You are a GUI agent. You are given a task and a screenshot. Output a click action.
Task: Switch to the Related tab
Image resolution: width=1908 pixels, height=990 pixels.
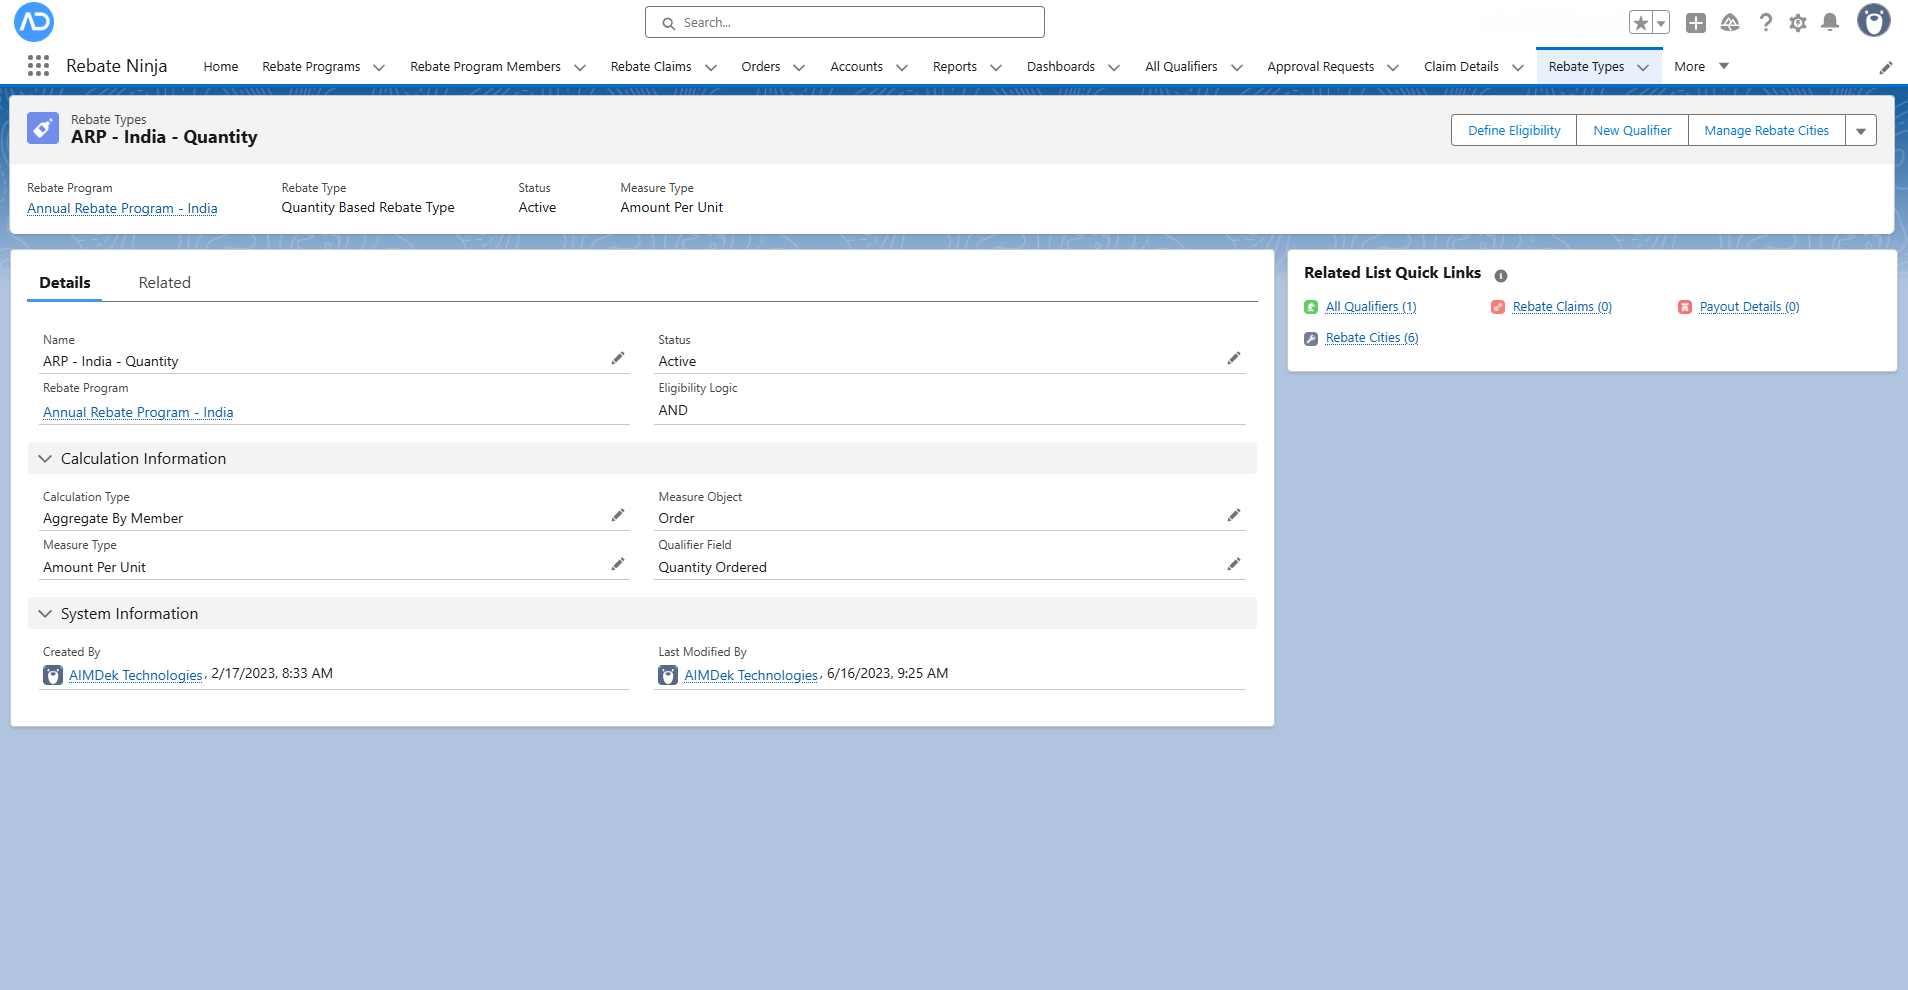[164, 283]
